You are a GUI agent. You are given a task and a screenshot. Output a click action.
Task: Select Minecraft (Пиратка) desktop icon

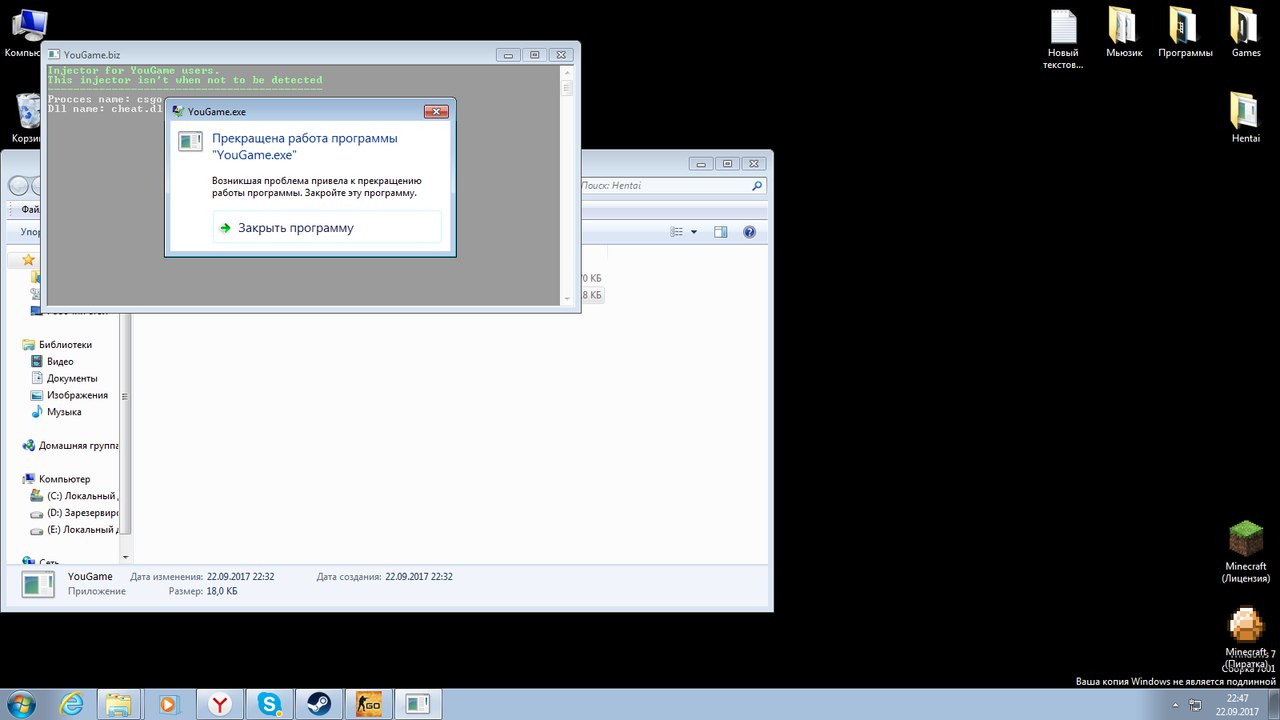coord(1246,638)
